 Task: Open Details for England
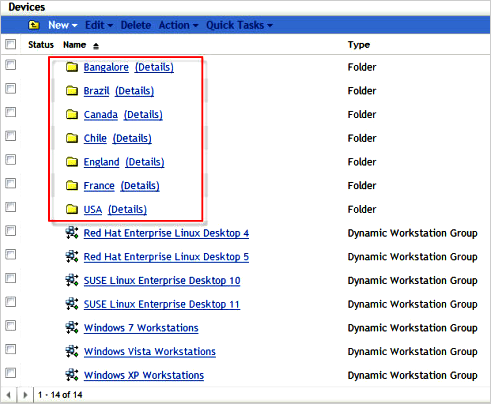click(145, 162)
